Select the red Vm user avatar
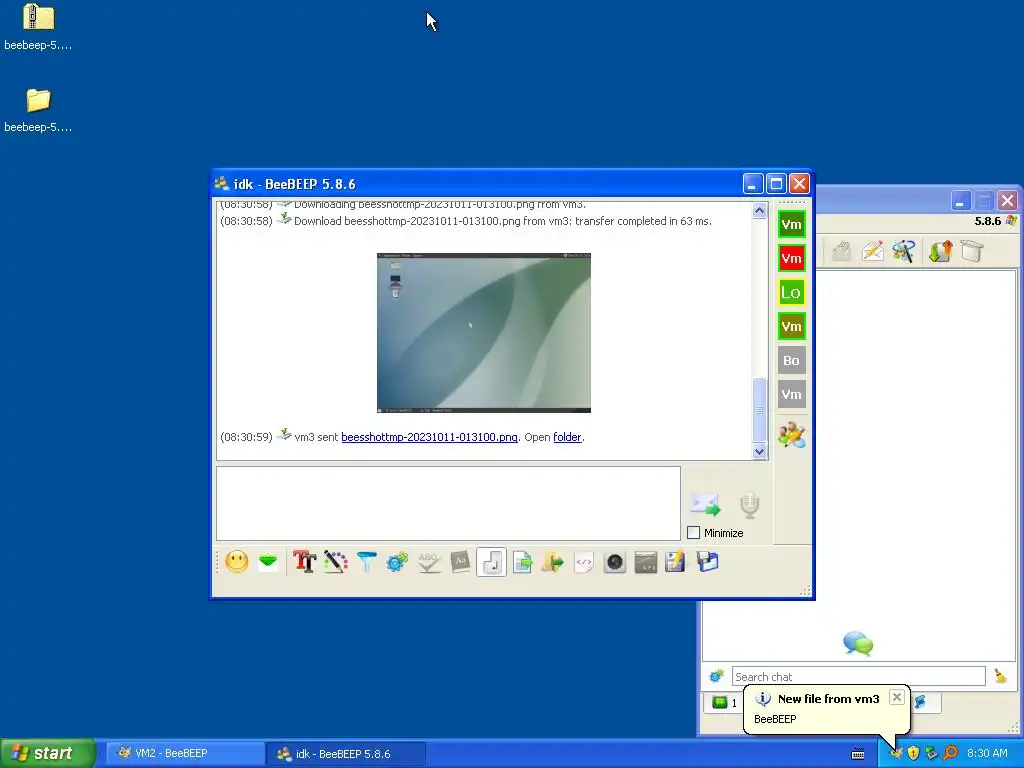The height and width of the screenshot is (768, 1024). (x=792, y=259)
